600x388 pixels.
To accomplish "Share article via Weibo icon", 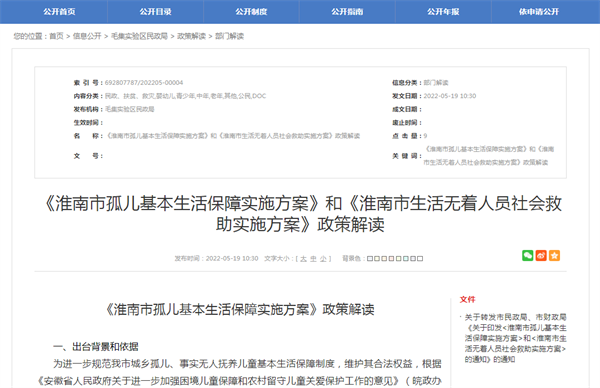I will point(541,256).
